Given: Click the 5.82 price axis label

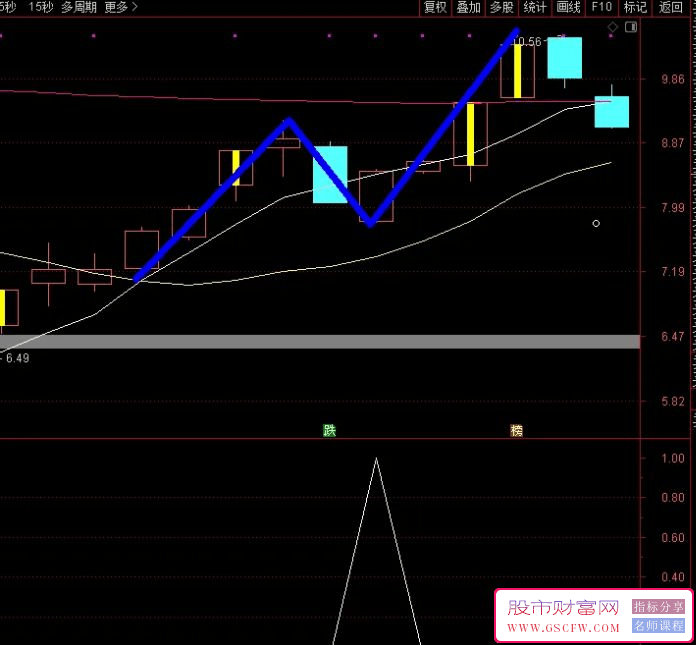Looking at the screenshot, I should pyautogui.click(x=673, y=401).
